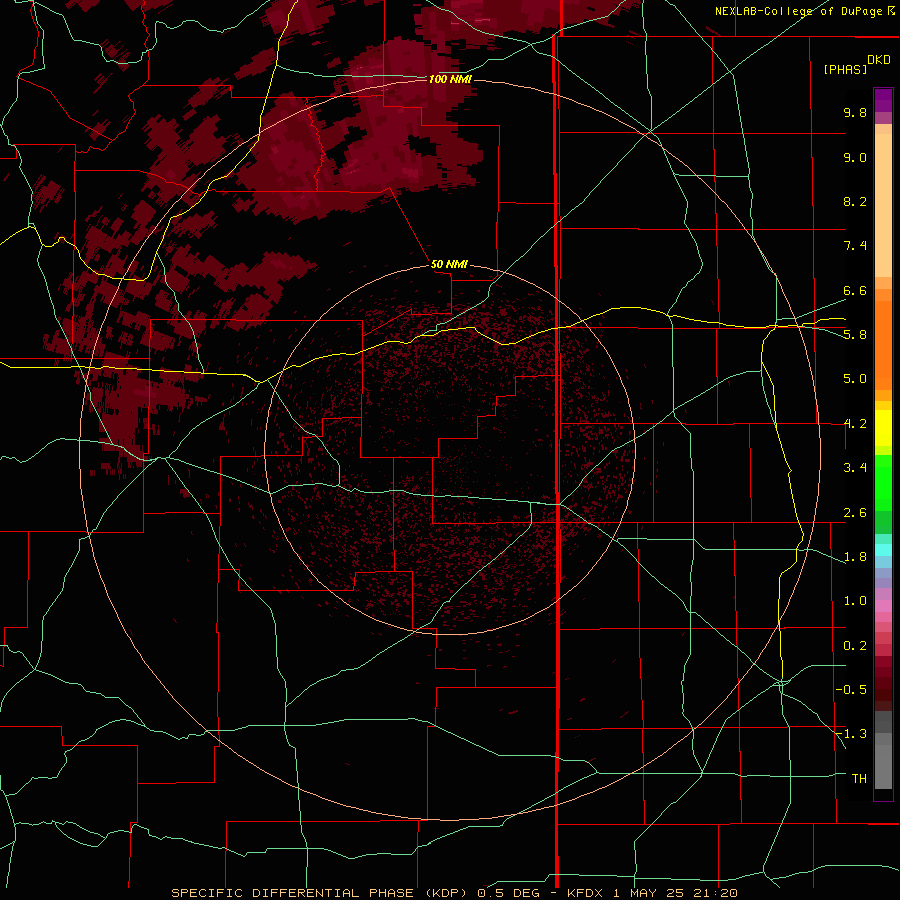Click the 9.8 scale value
The width and height of the screenshot is (900, 900).
point(855,112)
